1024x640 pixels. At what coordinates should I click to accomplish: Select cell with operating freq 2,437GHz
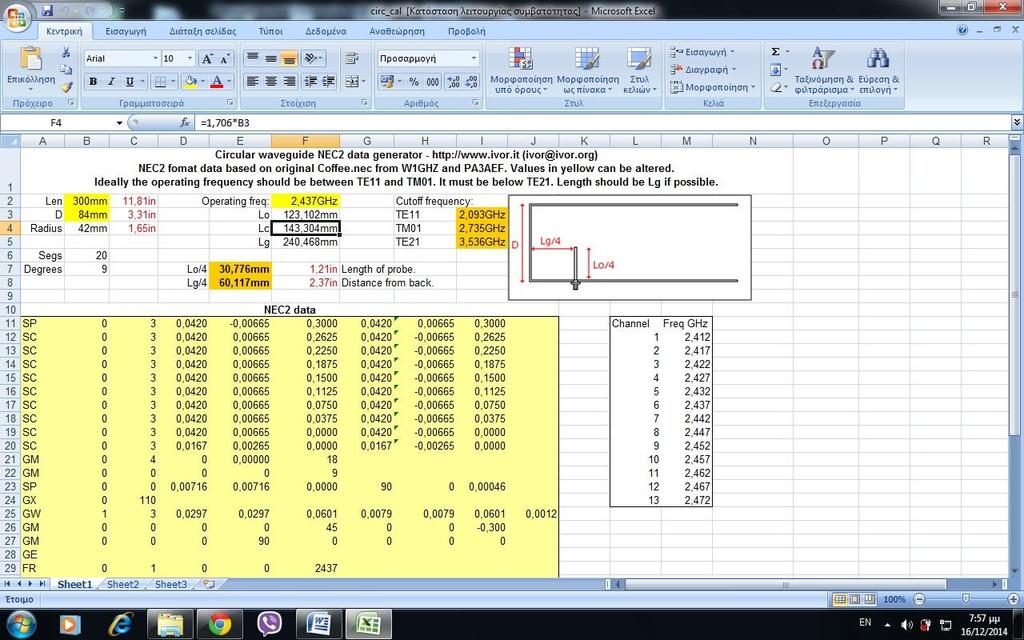tap(305, 201)
